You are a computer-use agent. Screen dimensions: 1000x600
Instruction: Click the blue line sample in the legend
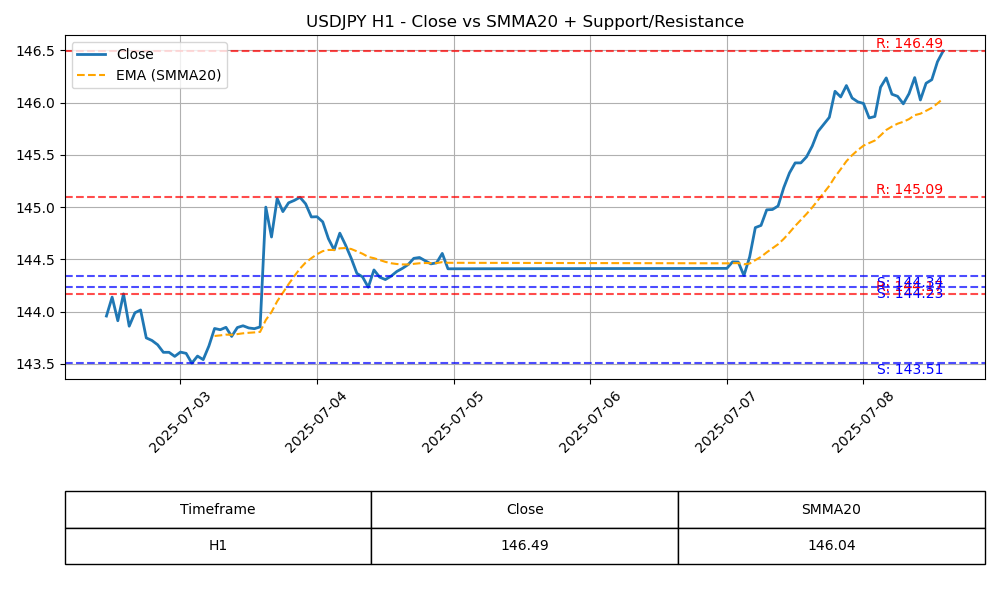pyautogui.click(x=91, y=54)
